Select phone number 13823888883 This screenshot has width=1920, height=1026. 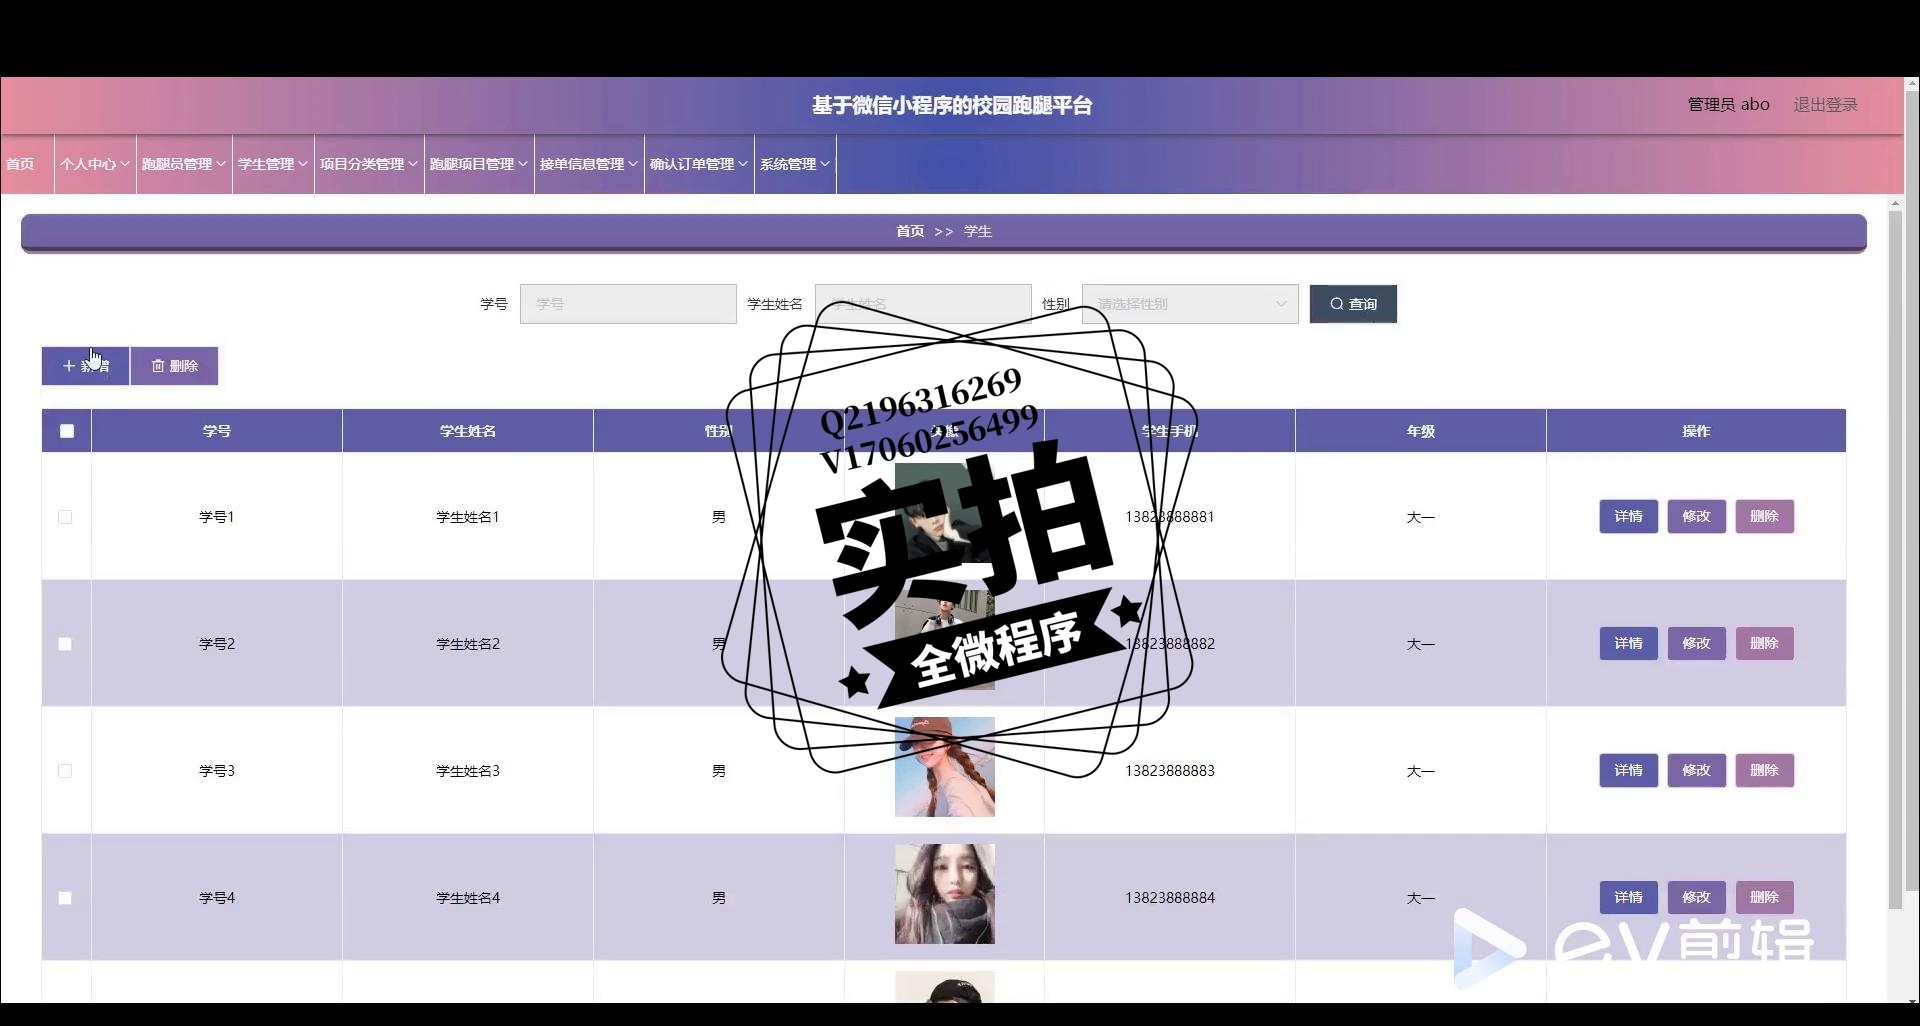(x=1170, y=771)
